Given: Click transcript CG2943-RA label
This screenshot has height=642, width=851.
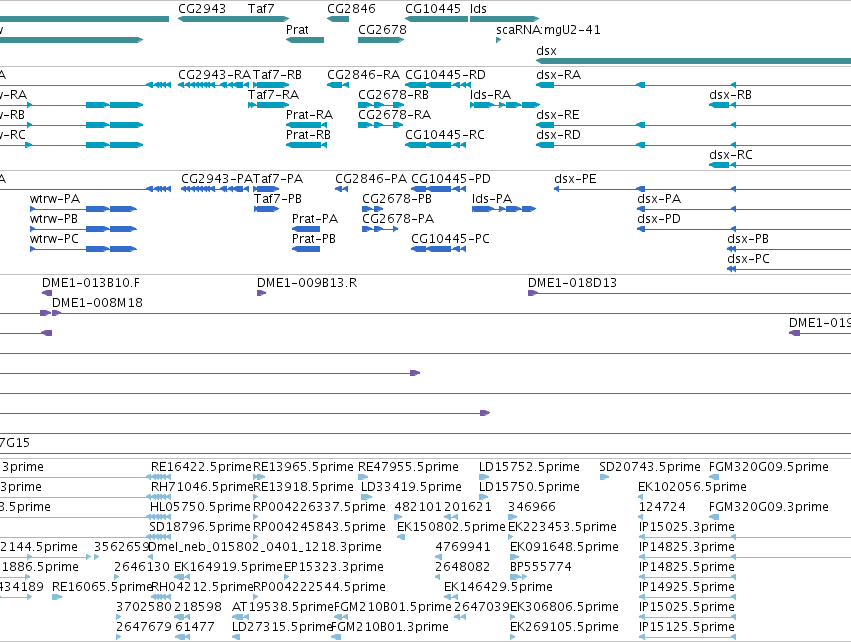Looking at the screenshot, I should tap(214, 74).
